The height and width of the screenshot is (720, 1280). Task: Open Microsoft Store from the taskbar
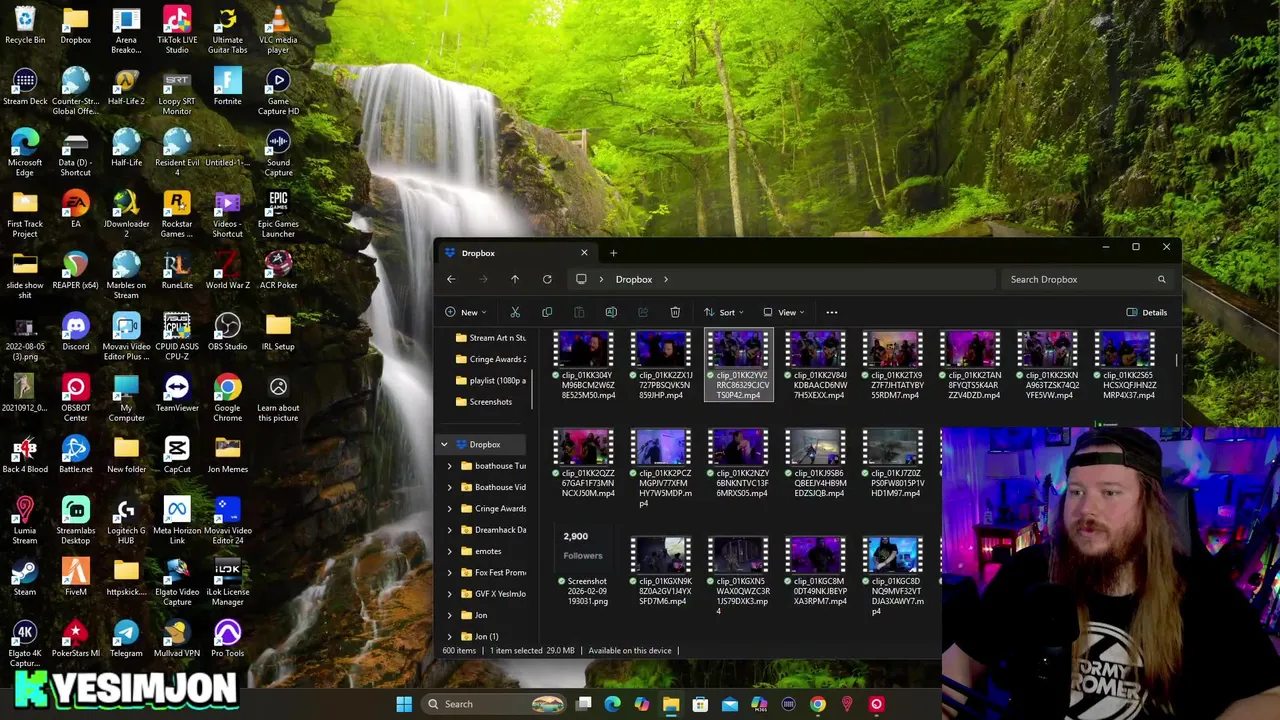[x=701, y=704]
